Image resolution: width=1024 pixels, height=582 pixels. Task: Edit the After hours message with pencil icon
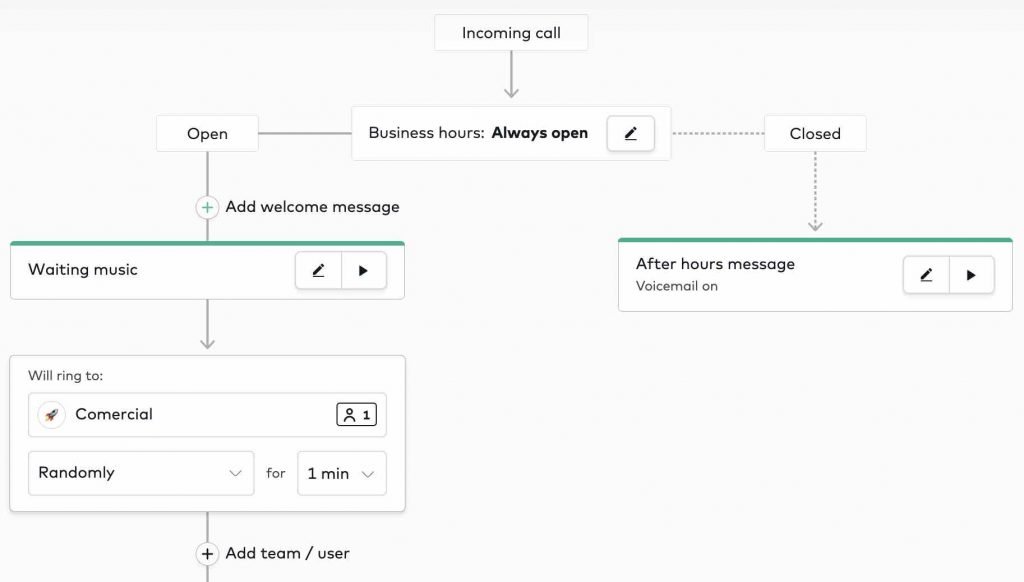coord(925,274)
